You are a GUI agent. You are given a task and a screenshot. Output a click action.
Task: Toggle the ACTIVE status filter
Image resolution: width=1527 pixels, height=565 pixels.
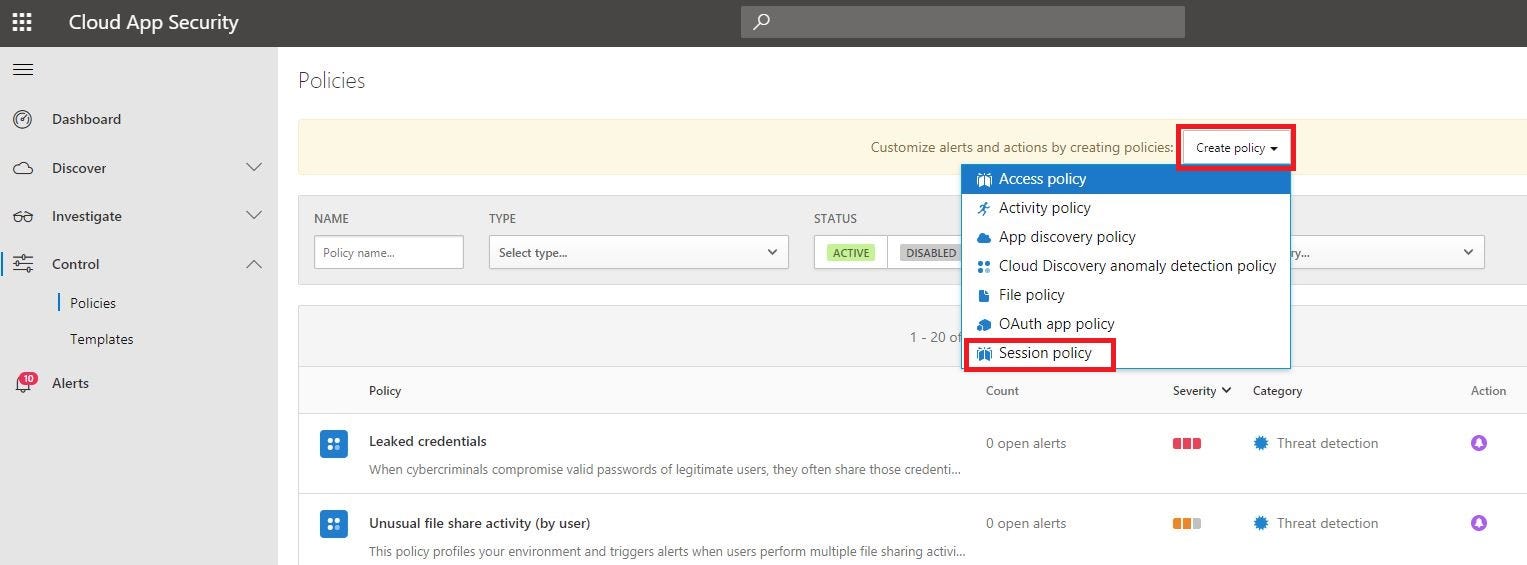851,253
